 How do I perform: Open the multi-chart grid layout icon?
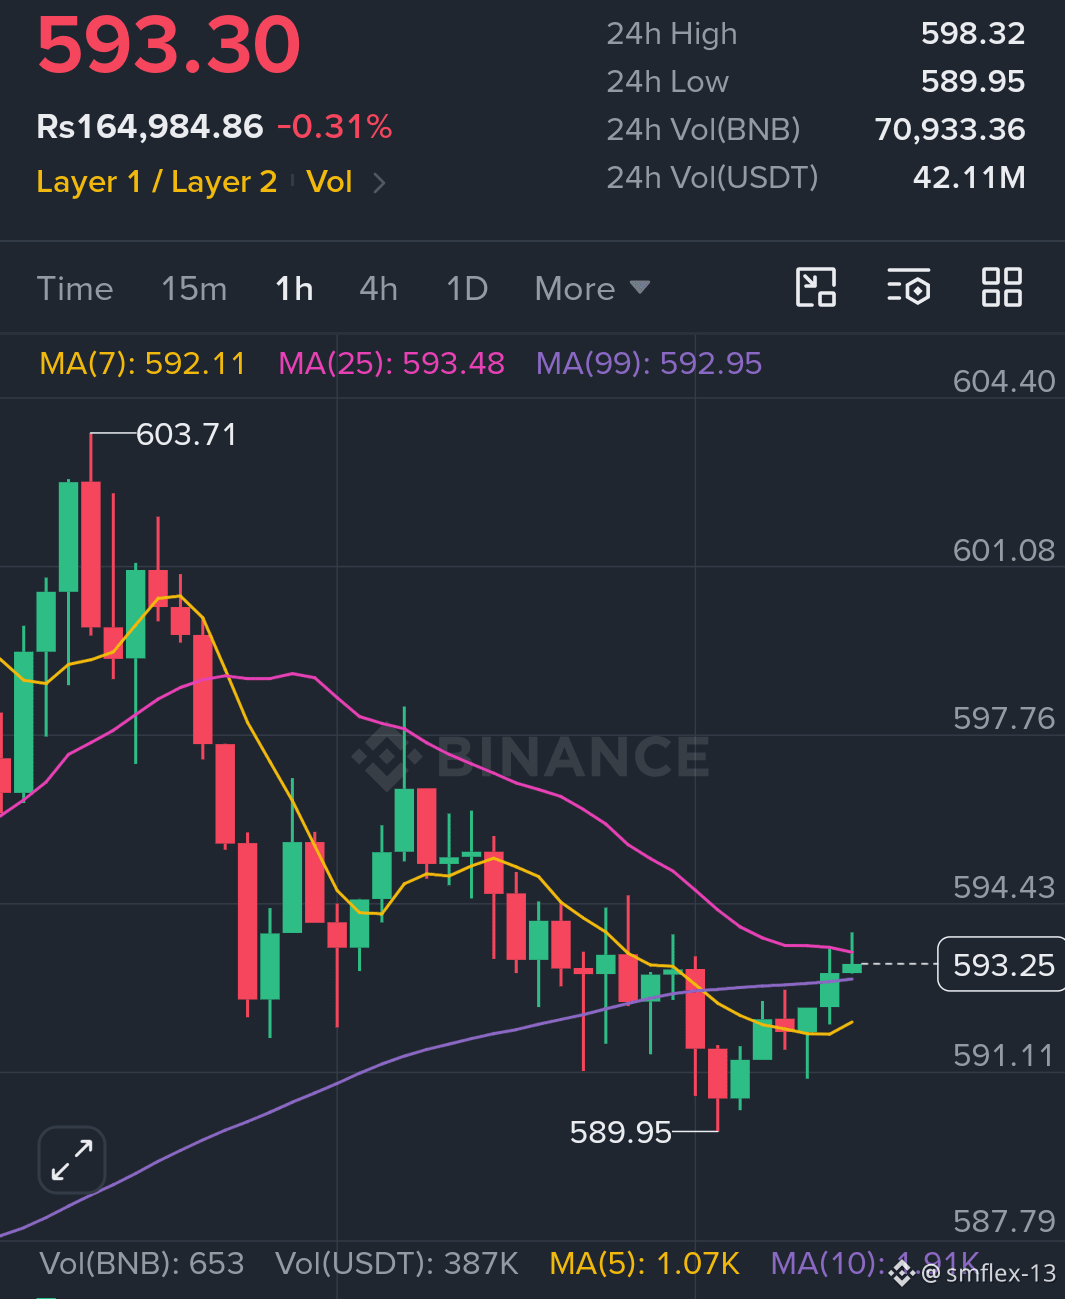tap(1001, 288)
